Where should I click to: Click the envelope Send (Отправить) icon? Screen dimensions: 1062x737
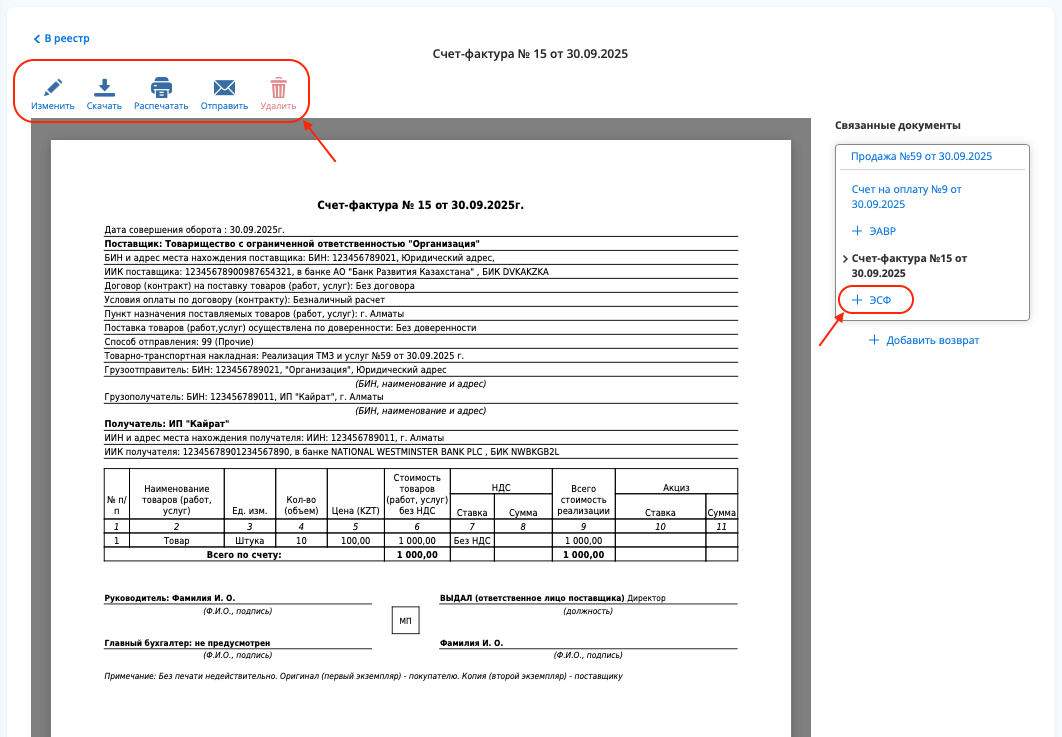[x=224, y=88]
